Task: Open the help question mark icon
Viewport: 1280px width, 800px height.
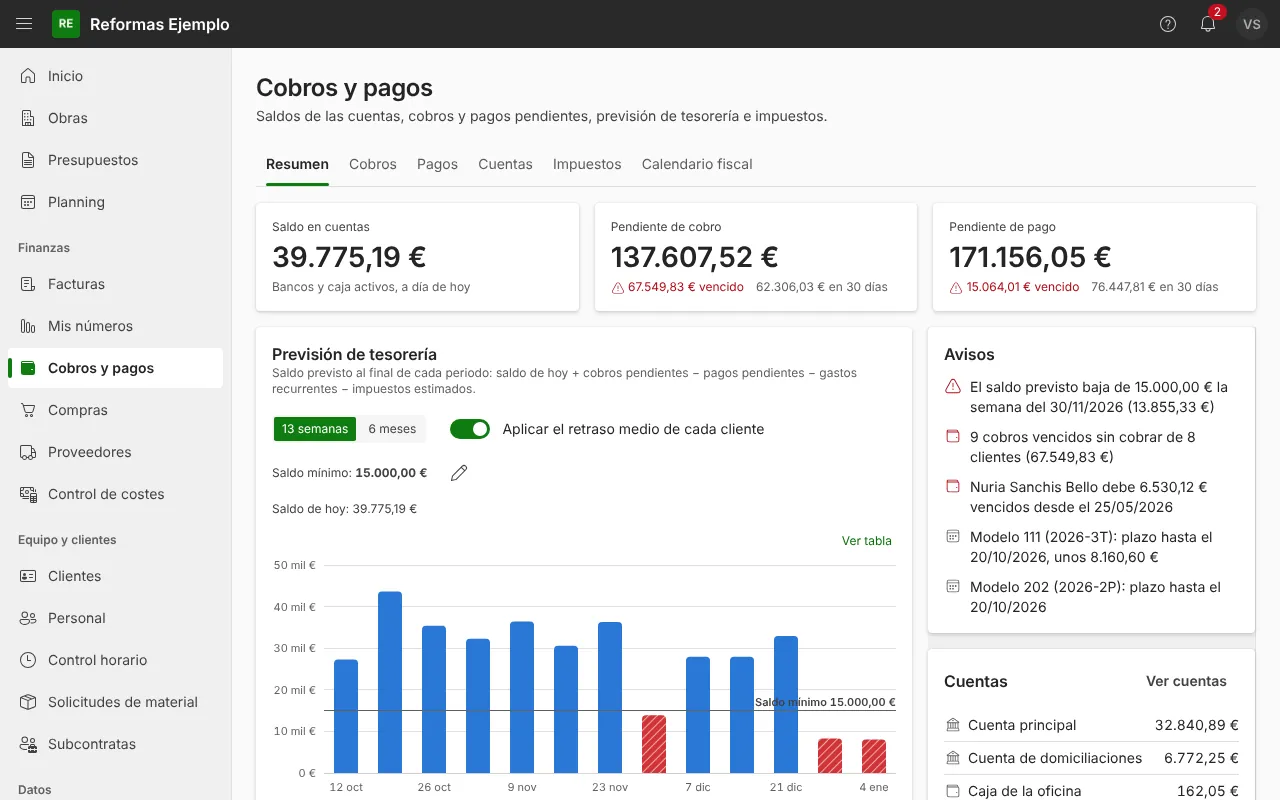Action: click(x=1168, y=24)
